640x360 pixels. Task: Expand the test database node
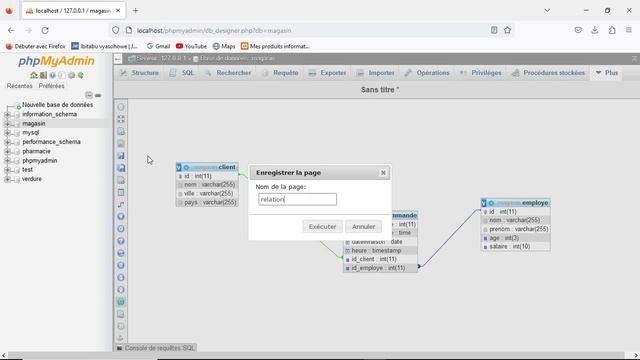pos(7,170)
